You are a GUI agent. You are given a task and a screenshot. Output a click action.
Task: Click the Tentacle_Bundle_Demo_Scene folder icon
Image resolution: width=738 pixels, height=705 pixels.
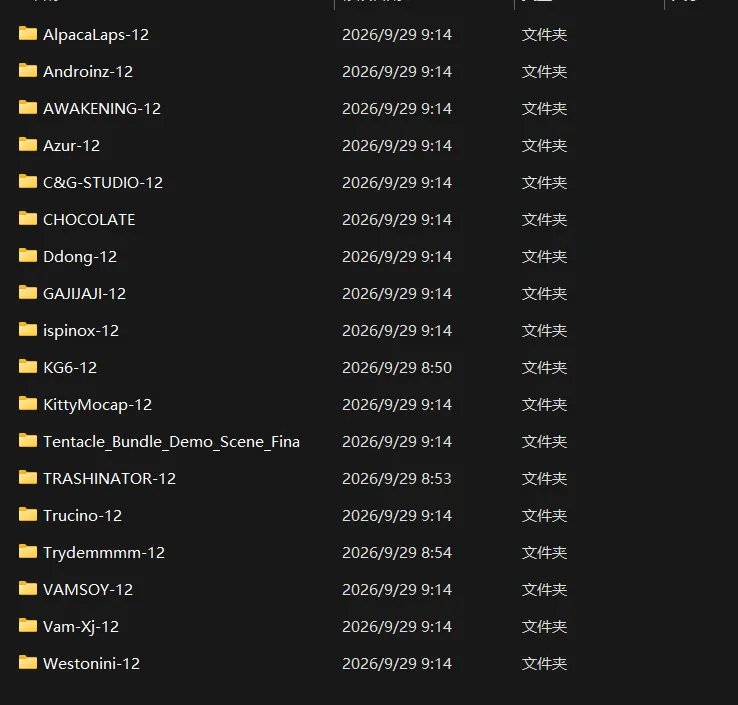click(28, 441)
